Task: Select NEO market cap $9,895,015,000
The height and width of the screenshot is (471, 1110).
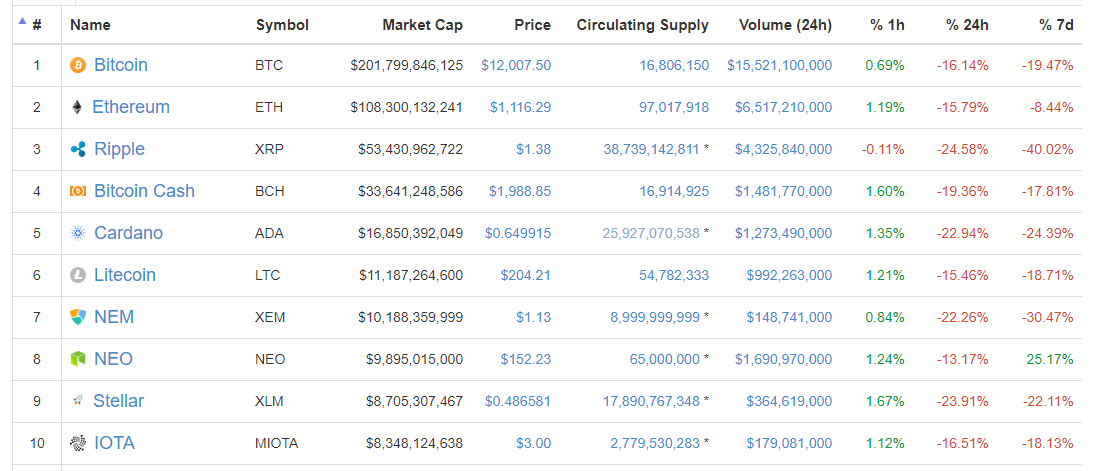Action: 414,359
